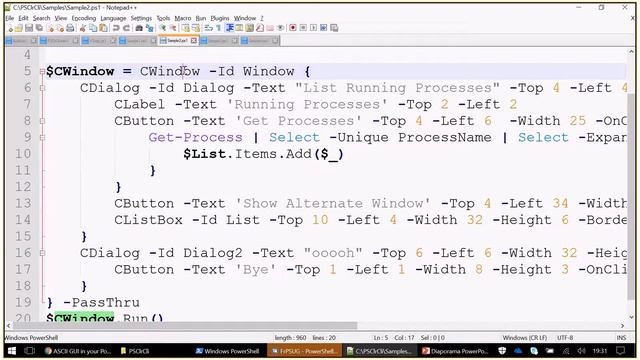Click the Open file toolbar icon
Image resolution: width=640 pixels, height=360 pixels.
point(19,28)
